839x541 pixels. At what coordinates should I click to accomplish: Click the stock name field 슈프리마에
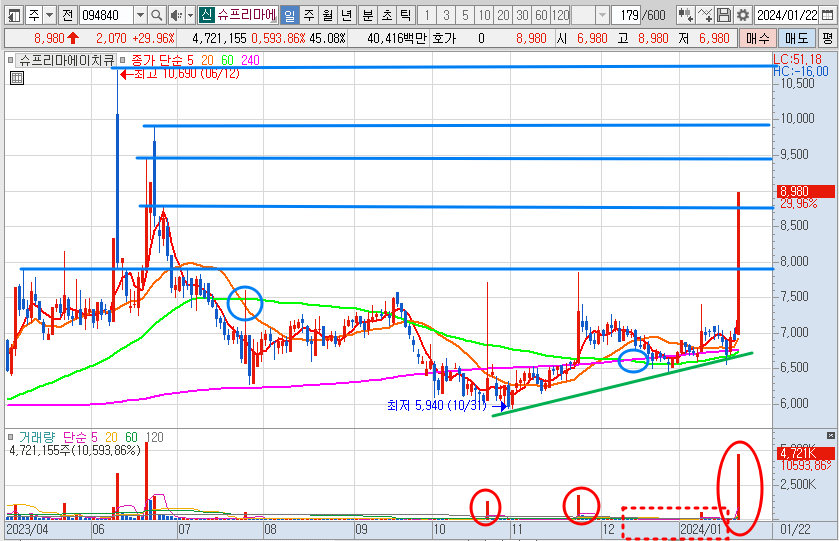coord(247,15)
